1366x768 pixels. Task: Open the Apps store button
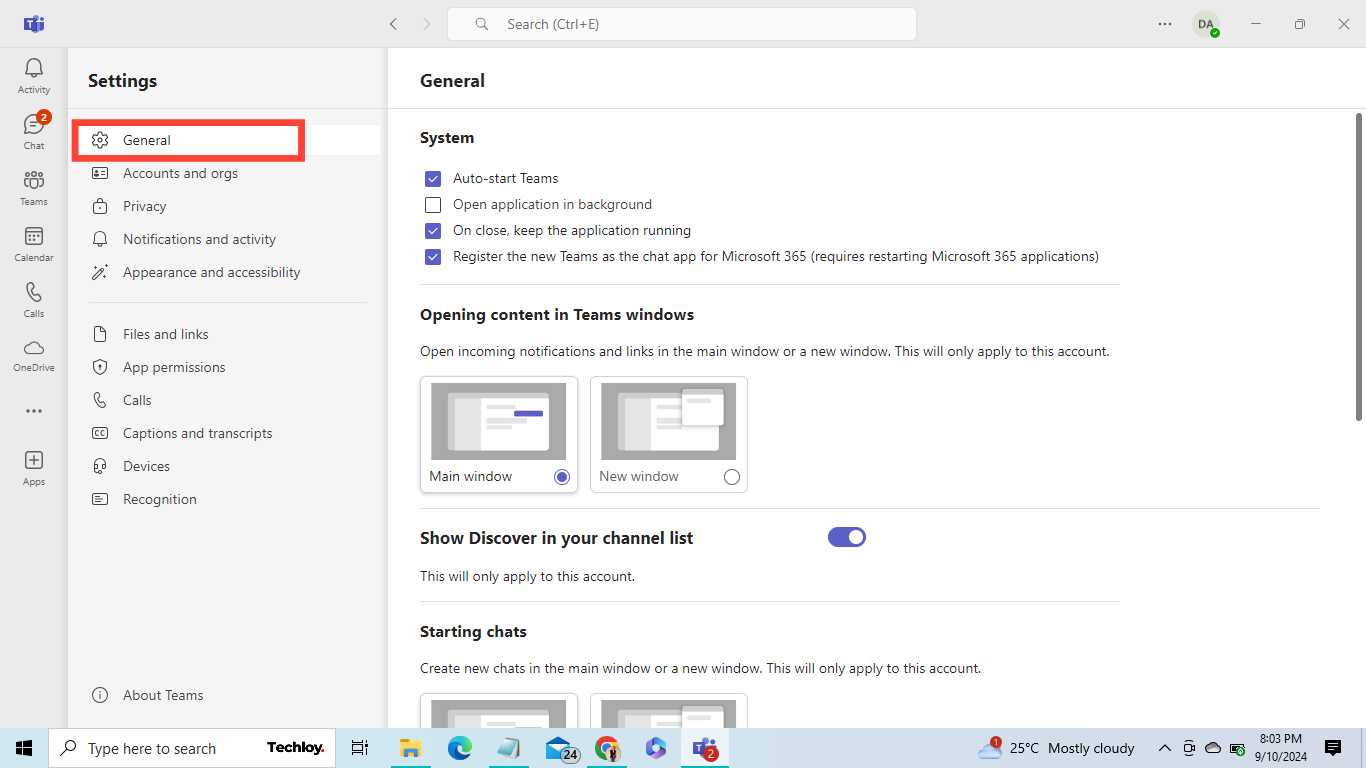pyautogui.click(x=34, y=468)
